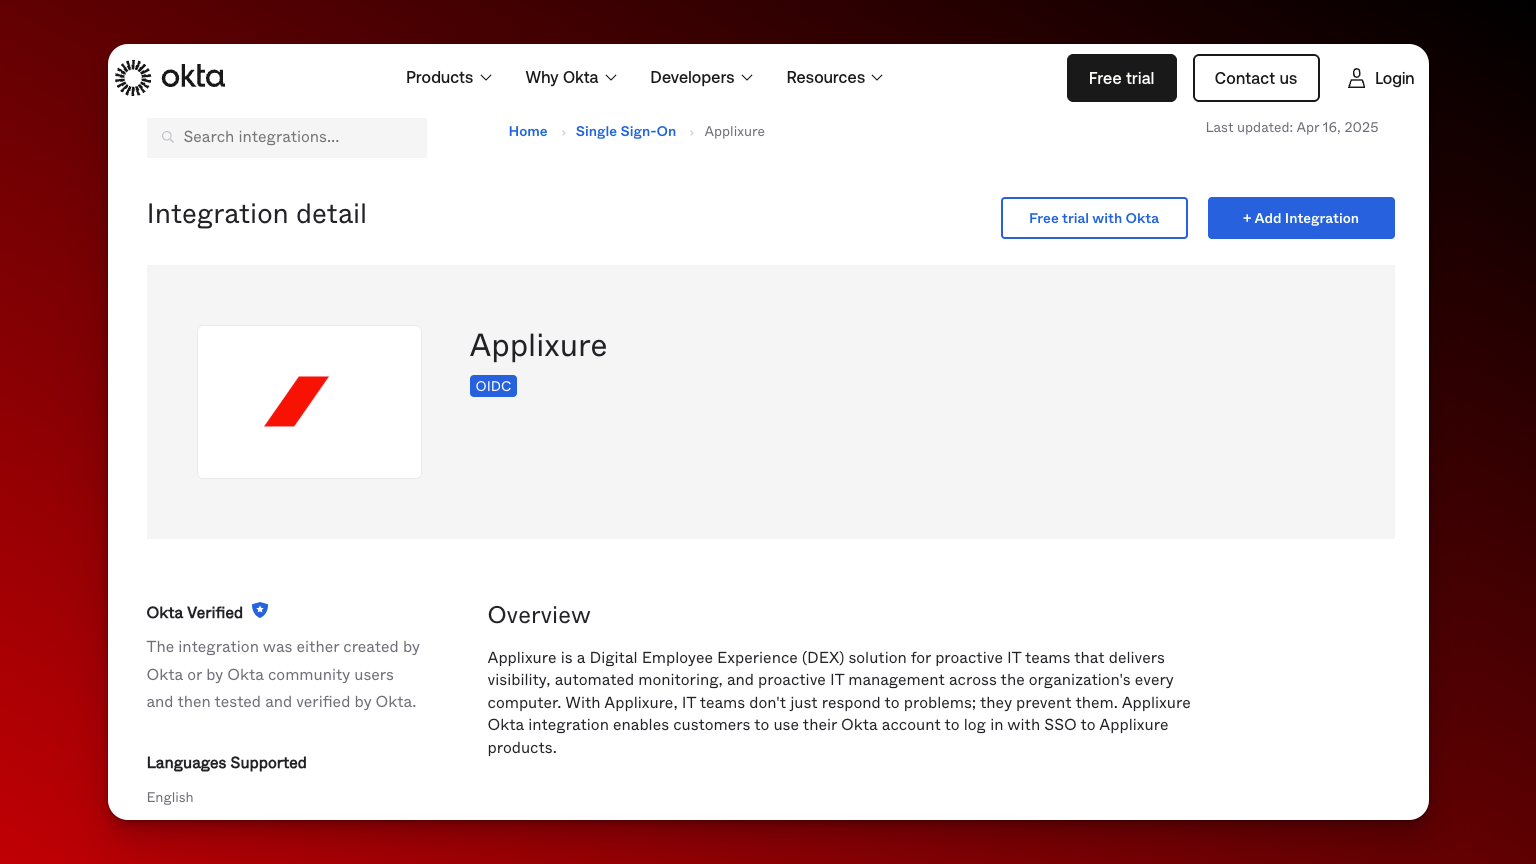Expand the Products dropdown menu
Viewport: 1536px width, 864px height.
tap(449, 78)
